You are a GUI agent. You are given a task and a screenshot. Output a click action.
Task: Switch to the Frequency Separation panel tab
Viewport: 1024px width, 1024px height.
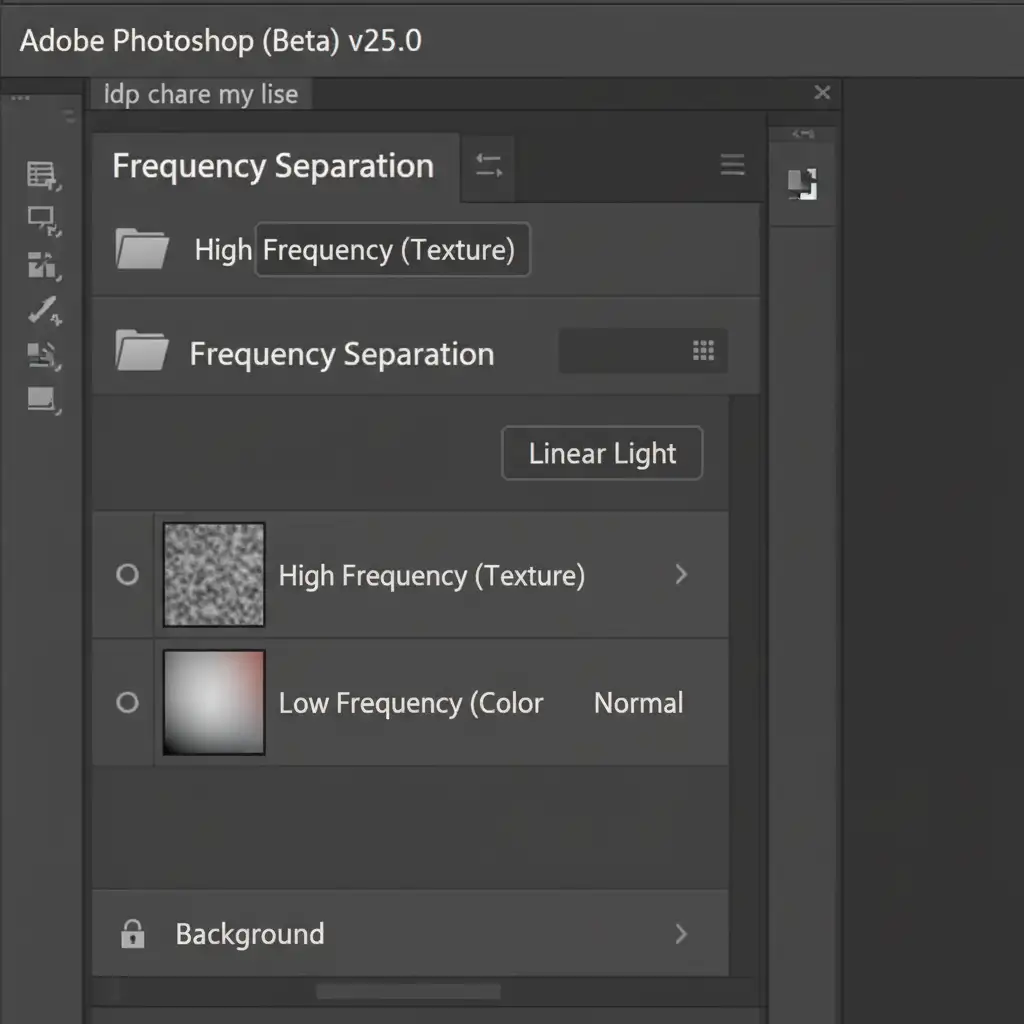click(x=273, y=166)
